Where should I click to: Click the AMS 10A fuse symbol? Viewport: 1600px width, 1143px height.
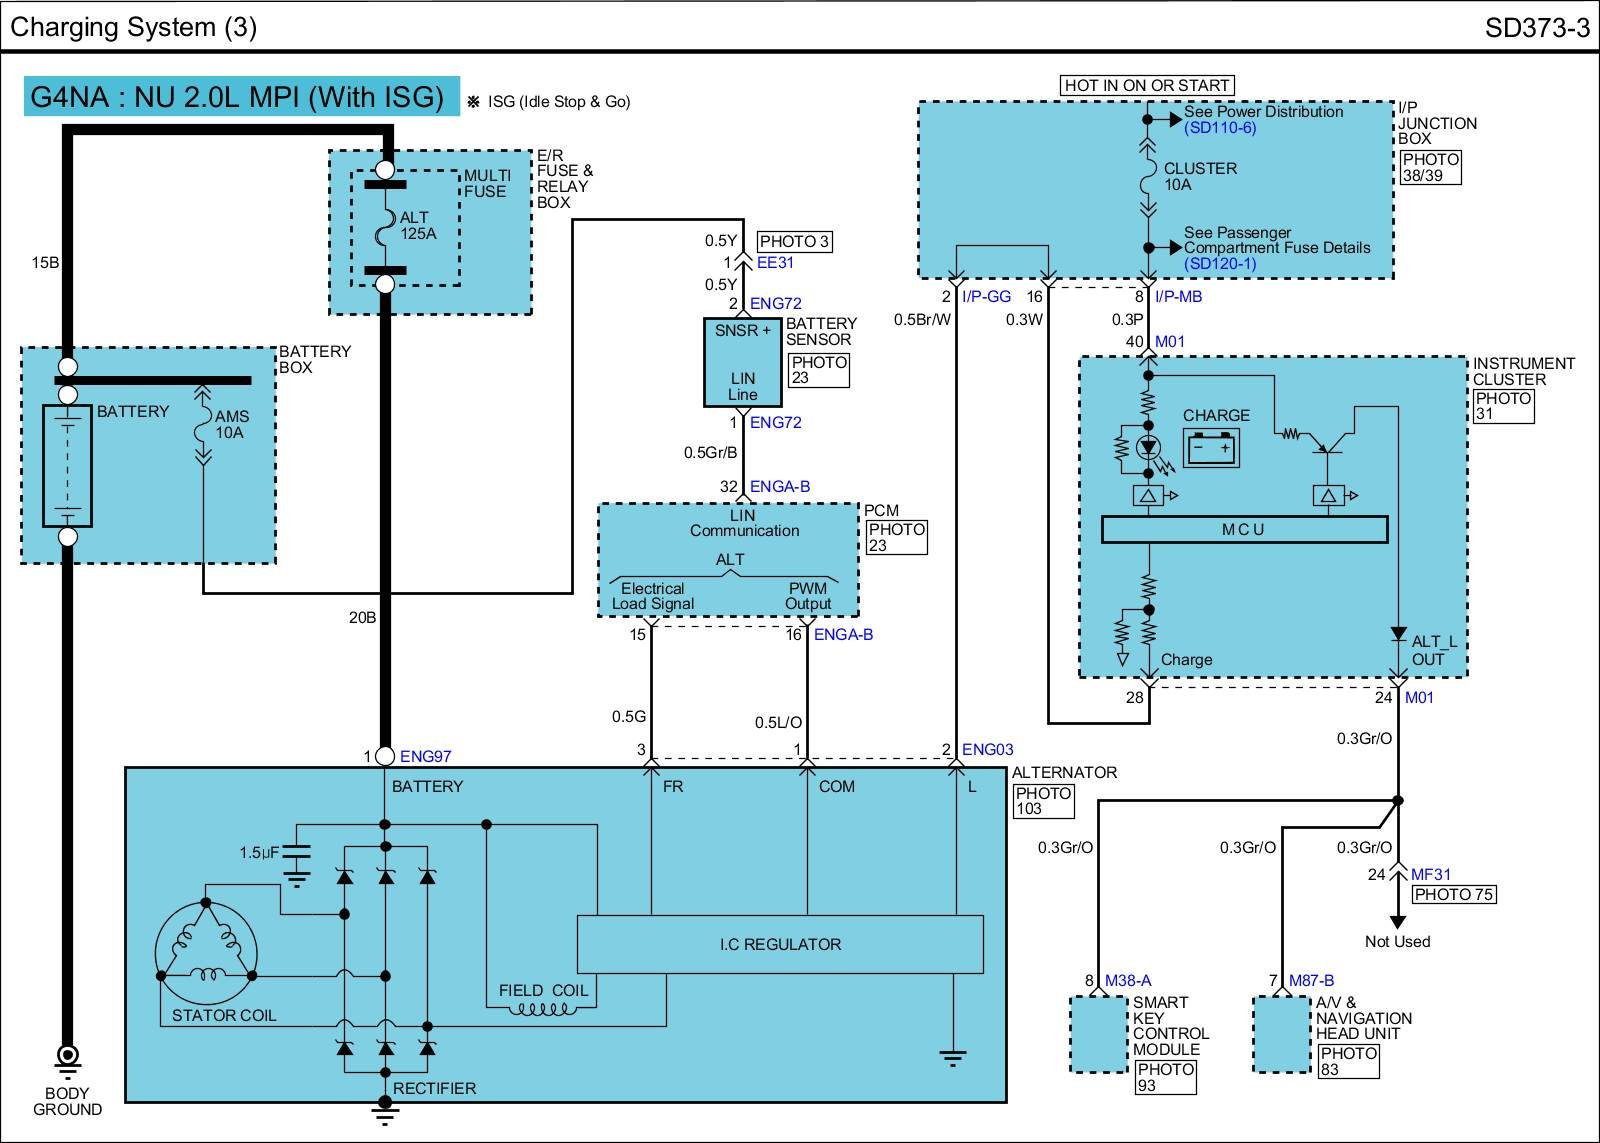click(x=203, y=425)
